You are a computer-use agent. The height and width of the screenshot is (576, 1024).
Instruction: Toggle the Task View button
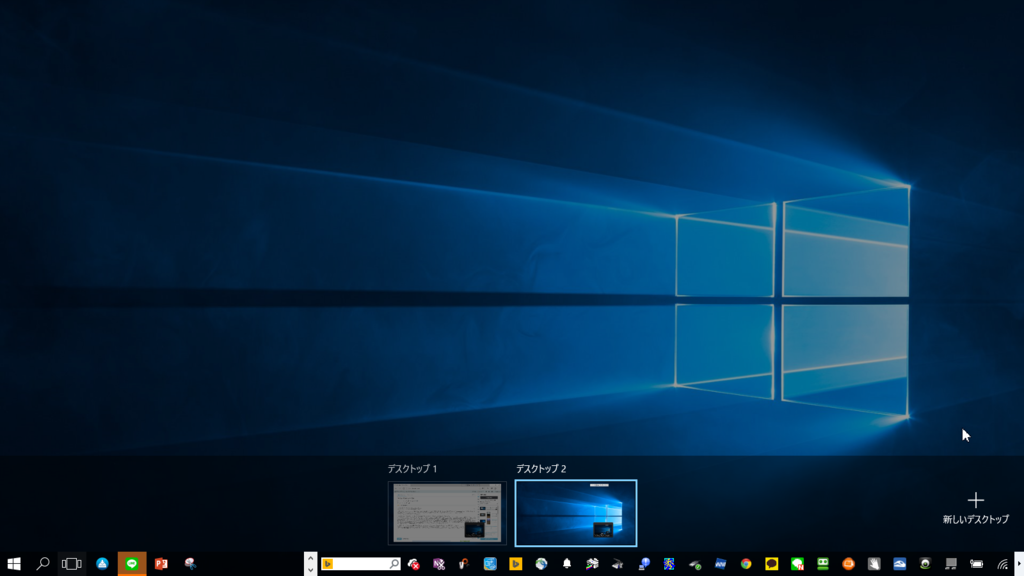[x=71, y=564]
